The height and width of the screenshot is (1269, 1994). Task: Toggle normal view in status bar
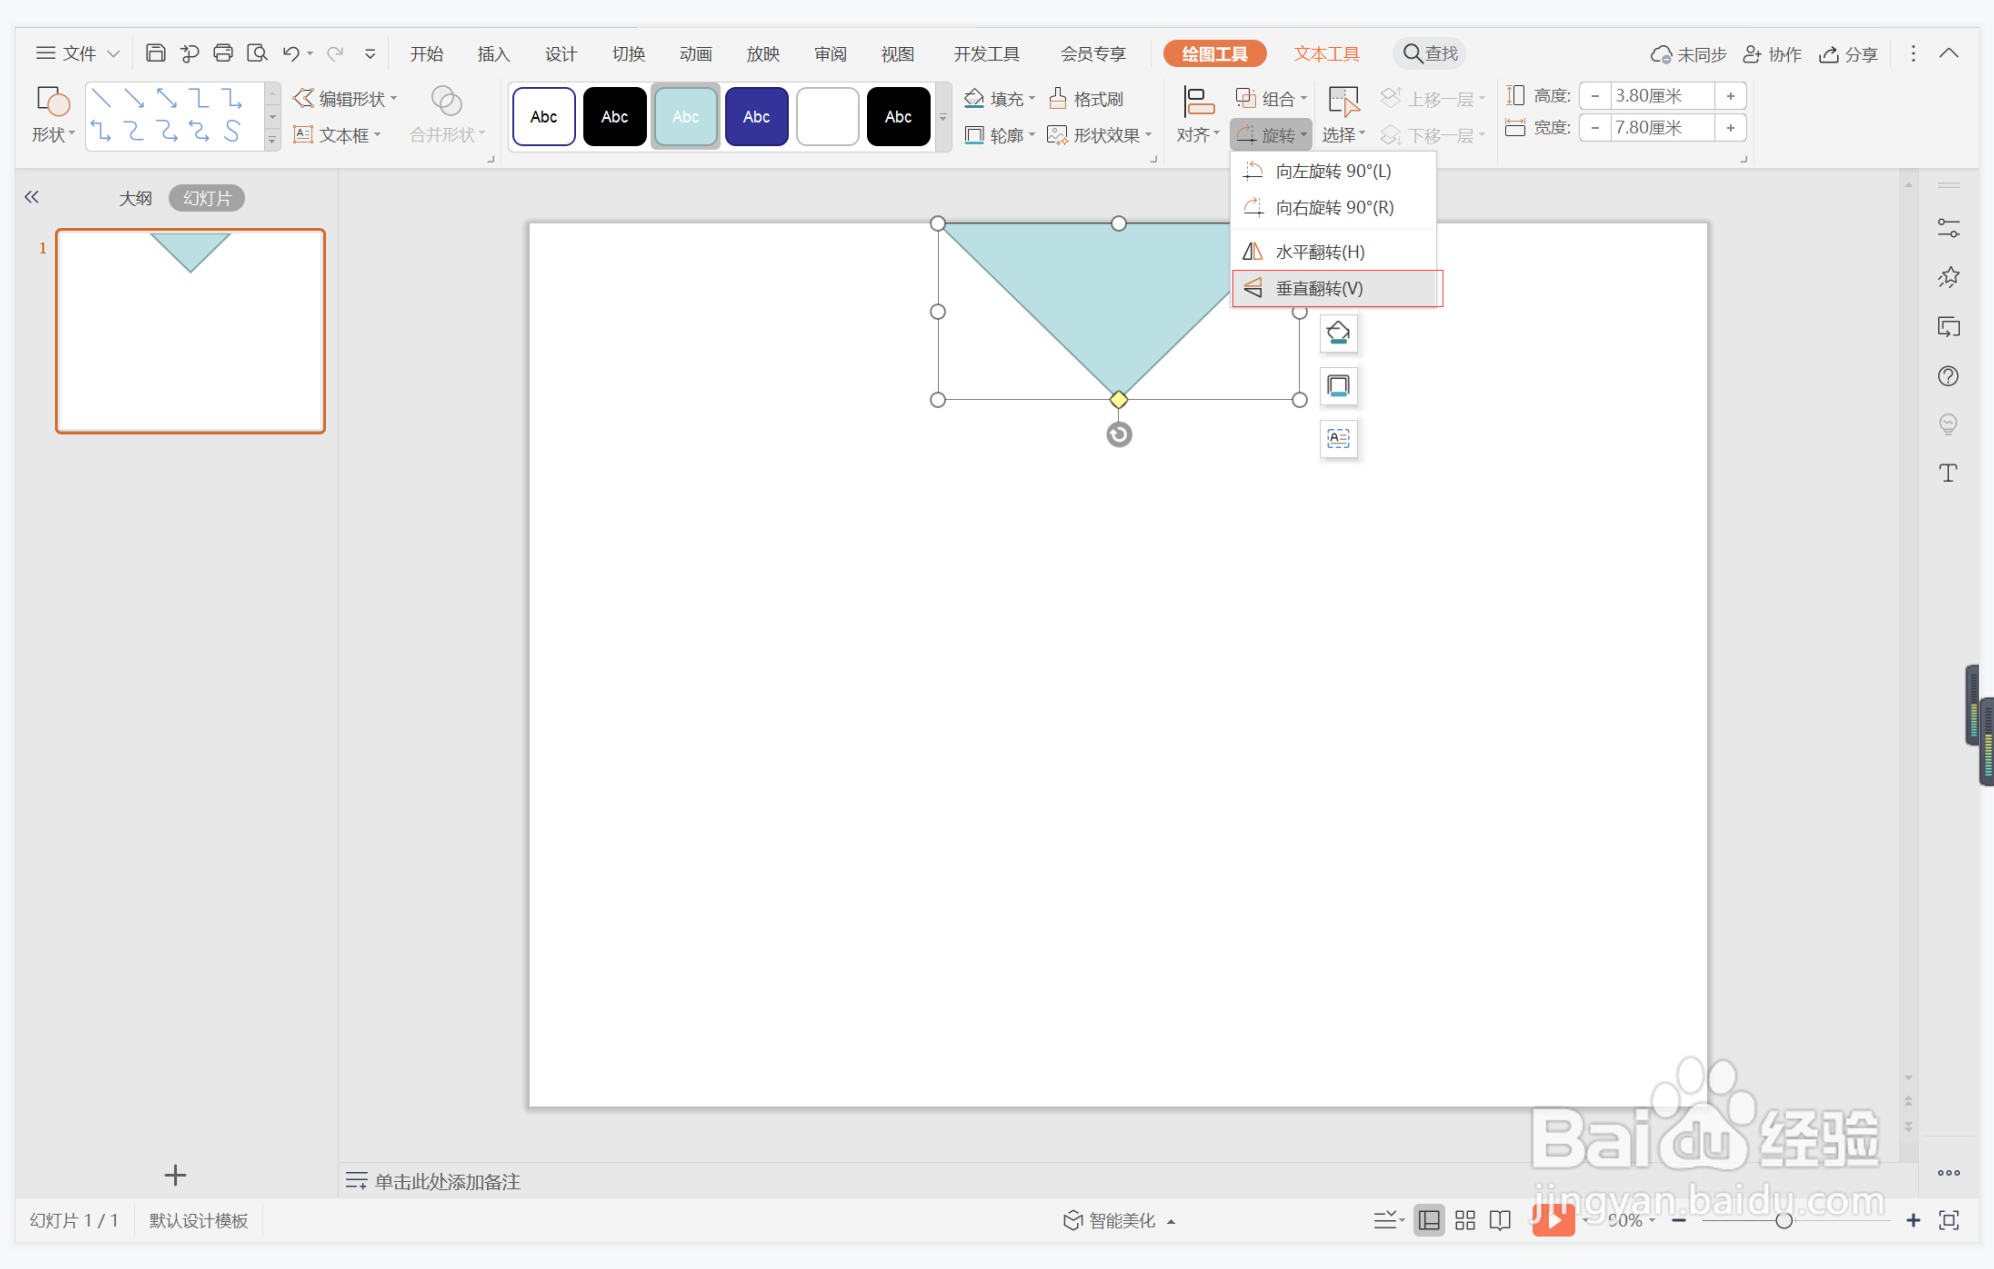(1429, 1220)
